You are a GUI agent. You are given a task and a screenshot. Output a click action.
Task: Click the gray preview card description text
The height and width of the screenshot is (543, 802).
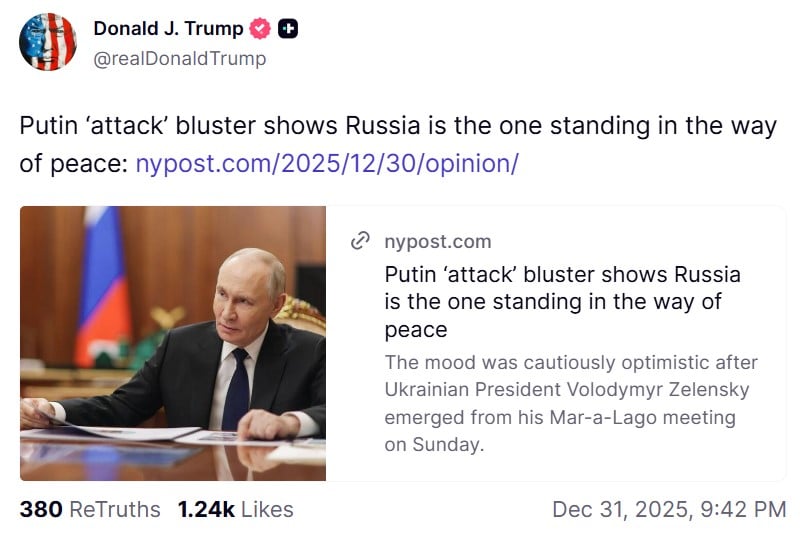(570, 403)
